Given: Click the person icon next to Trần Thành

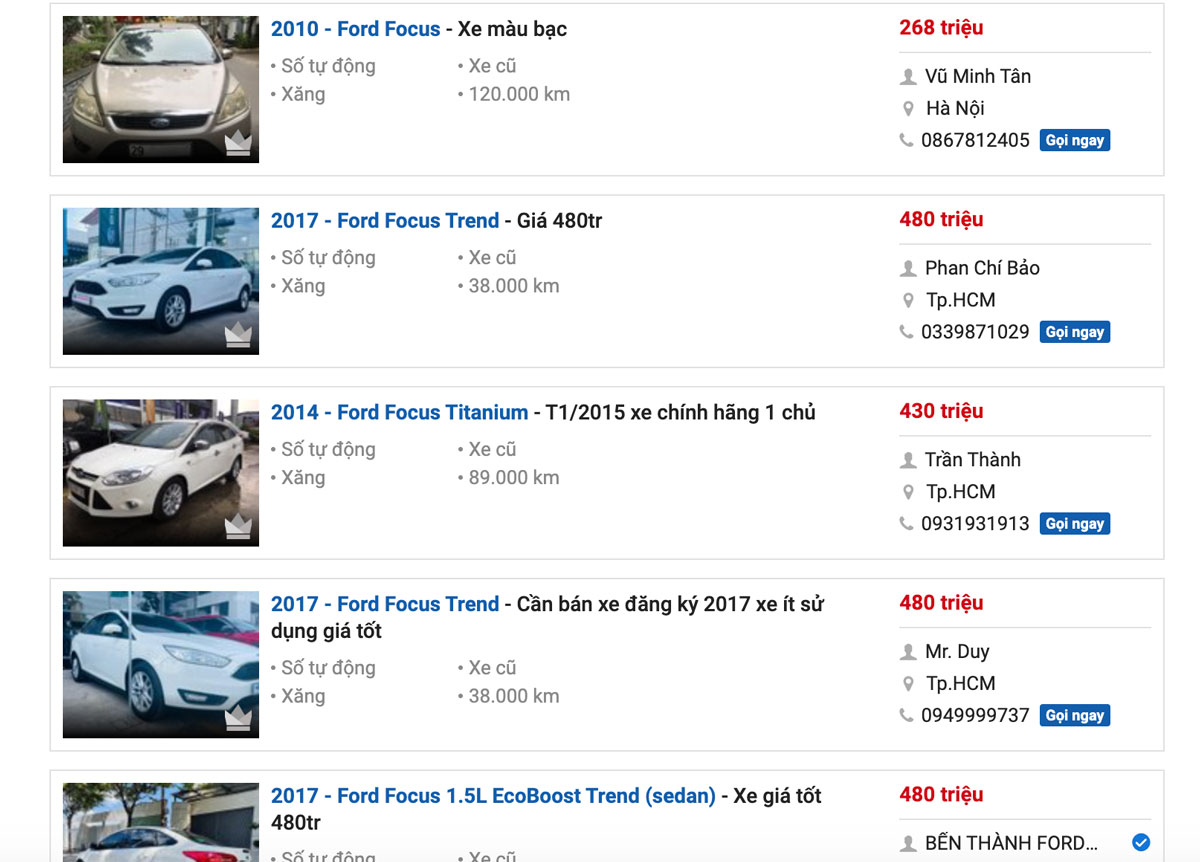Looking at the screenshot, I should (x=908, y=459).
